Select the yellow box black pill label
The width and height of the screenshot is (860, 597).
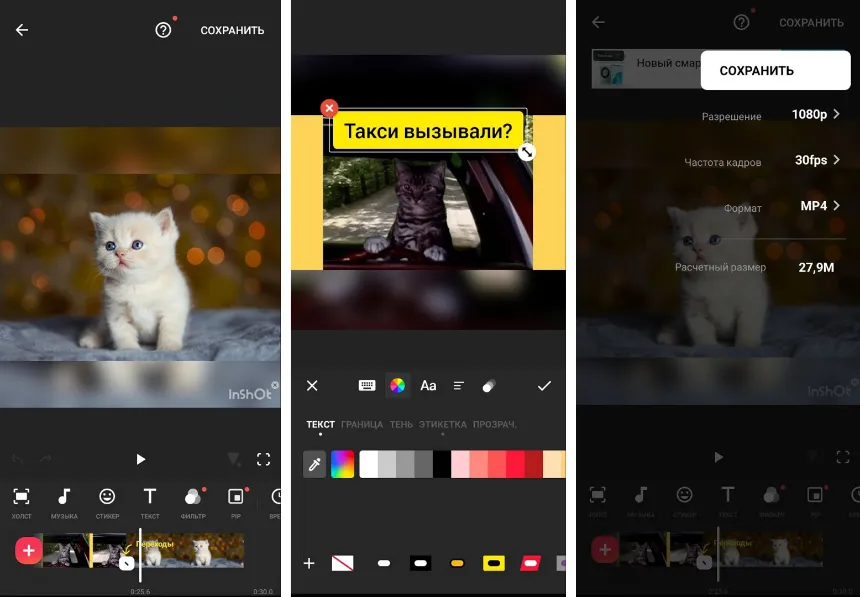494,563
